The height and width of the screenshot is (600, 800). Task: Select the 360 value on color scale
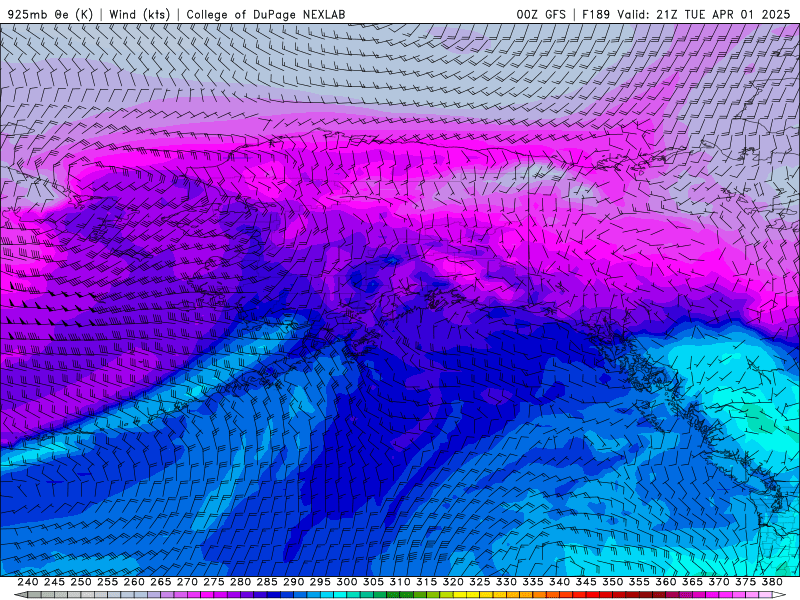point(666,582)
